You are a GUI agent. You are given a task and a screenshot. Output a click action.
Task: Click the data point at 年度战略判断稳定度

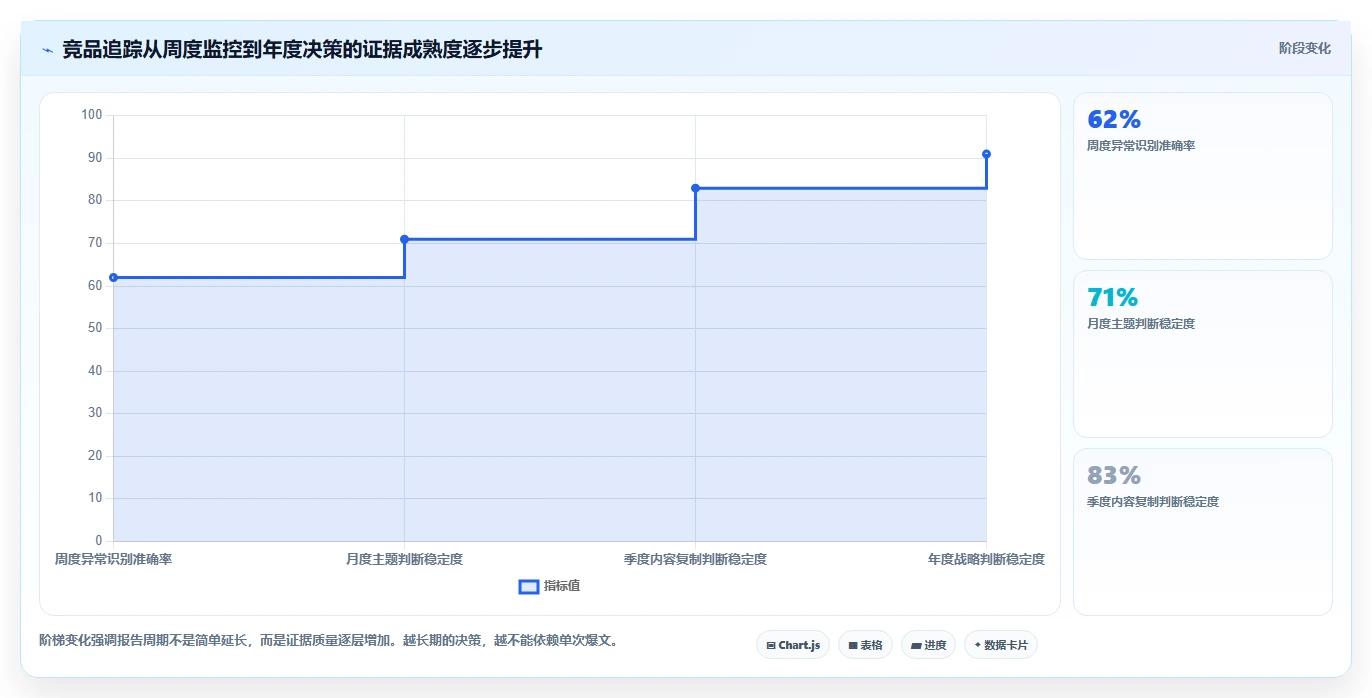click(x=986, y=154)
